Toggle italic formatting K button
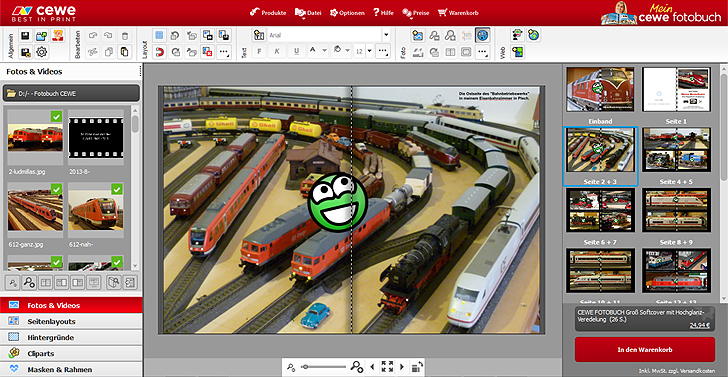The width and height of the screenshot is (728, 377). pos(277,51)
